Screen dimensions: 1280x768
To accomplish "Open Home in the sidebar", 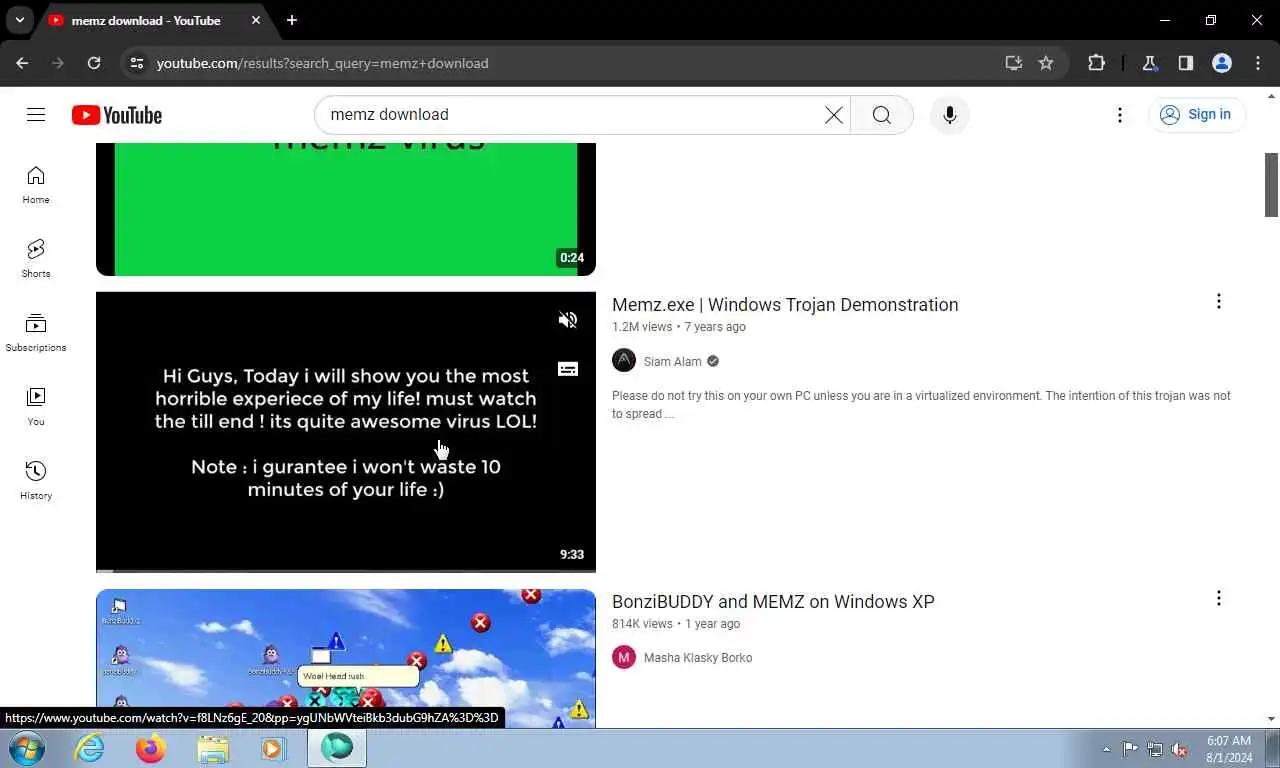I will pos(36,185).
